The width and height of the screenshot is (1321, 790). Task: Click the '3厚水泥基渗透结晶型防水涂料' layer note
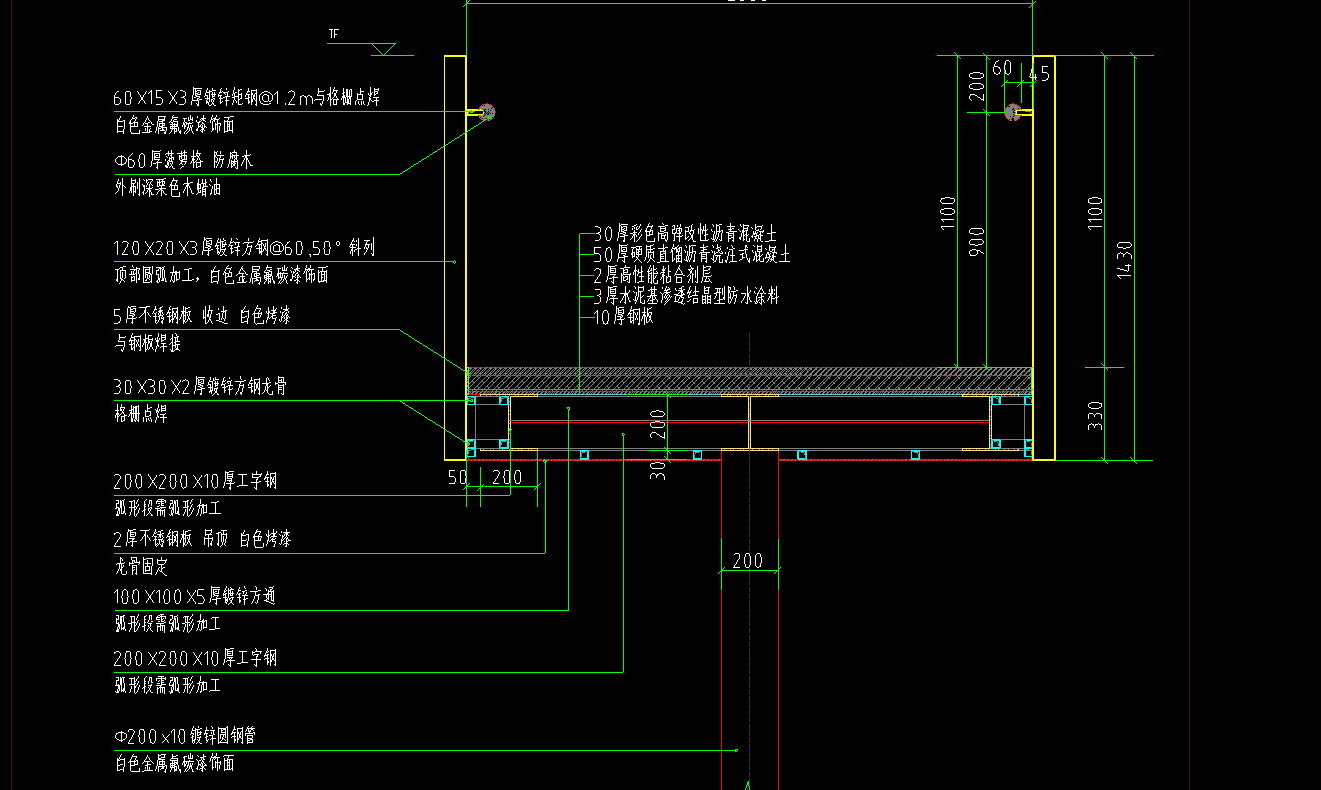(686, 296)
